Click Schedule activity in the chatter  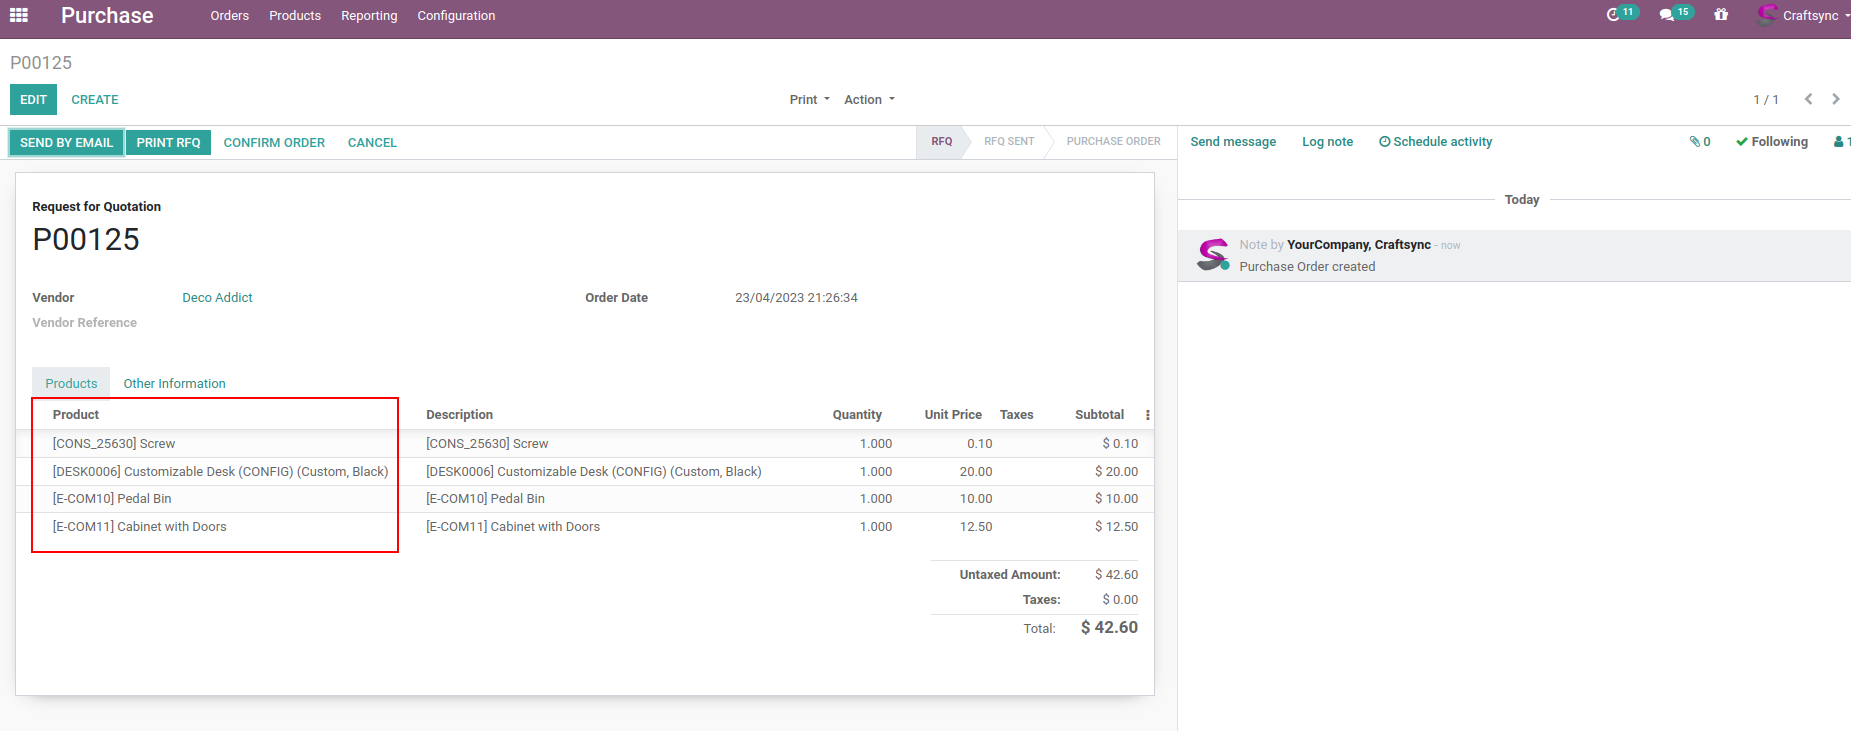click(1435, 142)
